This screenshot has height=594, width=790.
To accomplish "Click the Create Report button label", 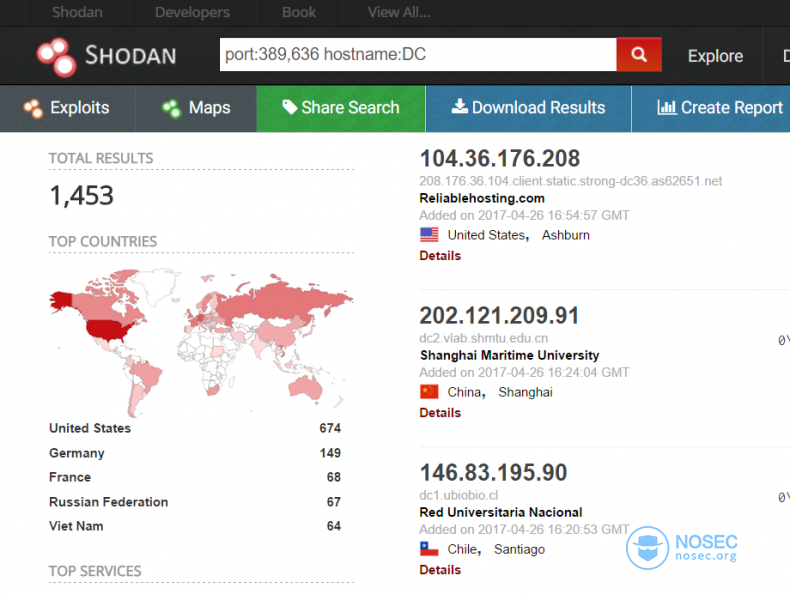I will tap(732, 107).
